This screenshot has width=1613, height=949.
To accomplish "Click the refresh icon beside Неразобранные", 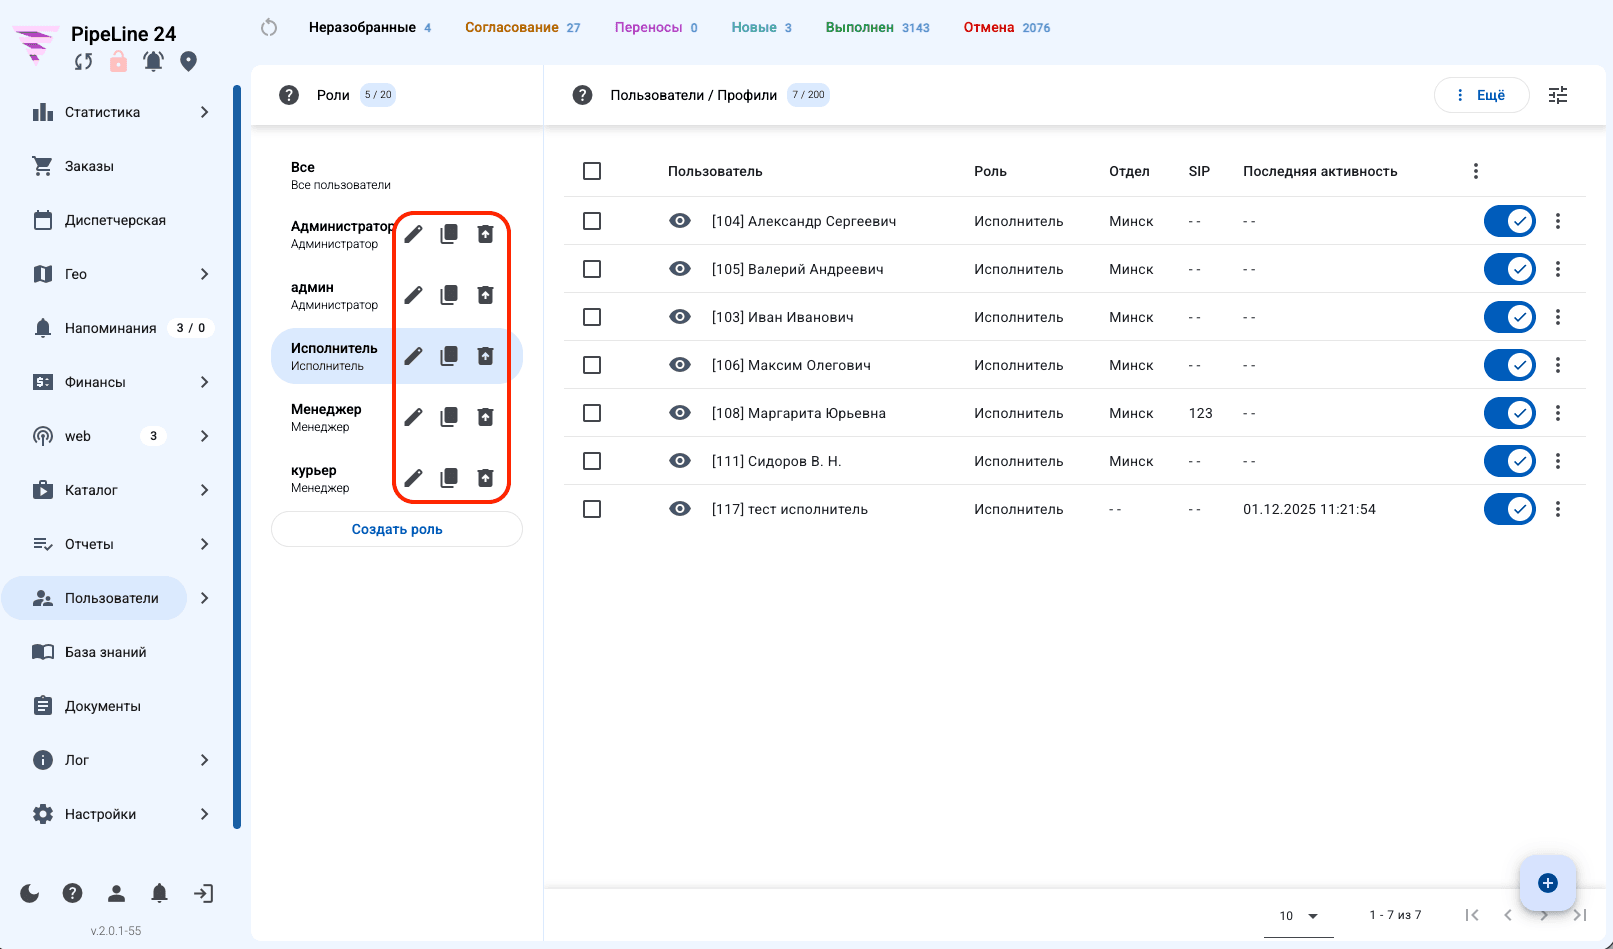I will click(269, 27).
